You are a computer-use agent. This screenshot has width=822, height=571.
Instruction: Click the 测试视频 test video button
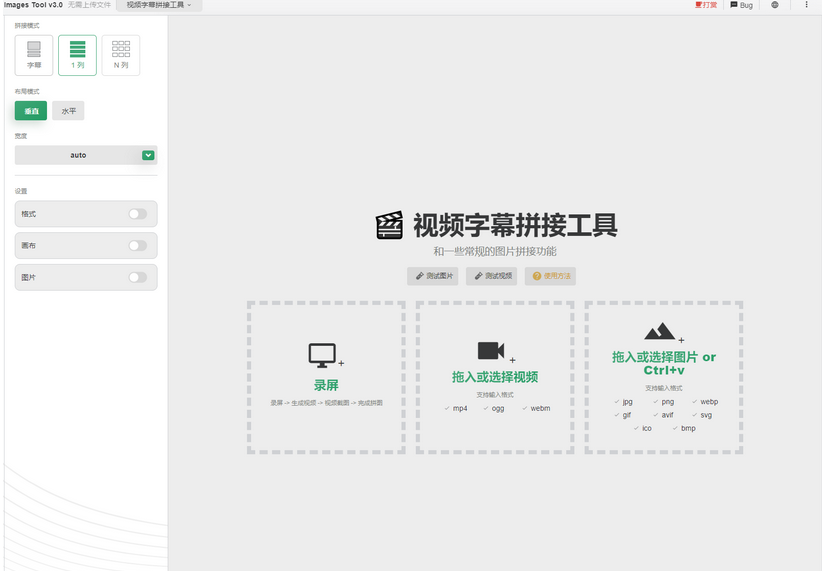[x=492, y=276]
